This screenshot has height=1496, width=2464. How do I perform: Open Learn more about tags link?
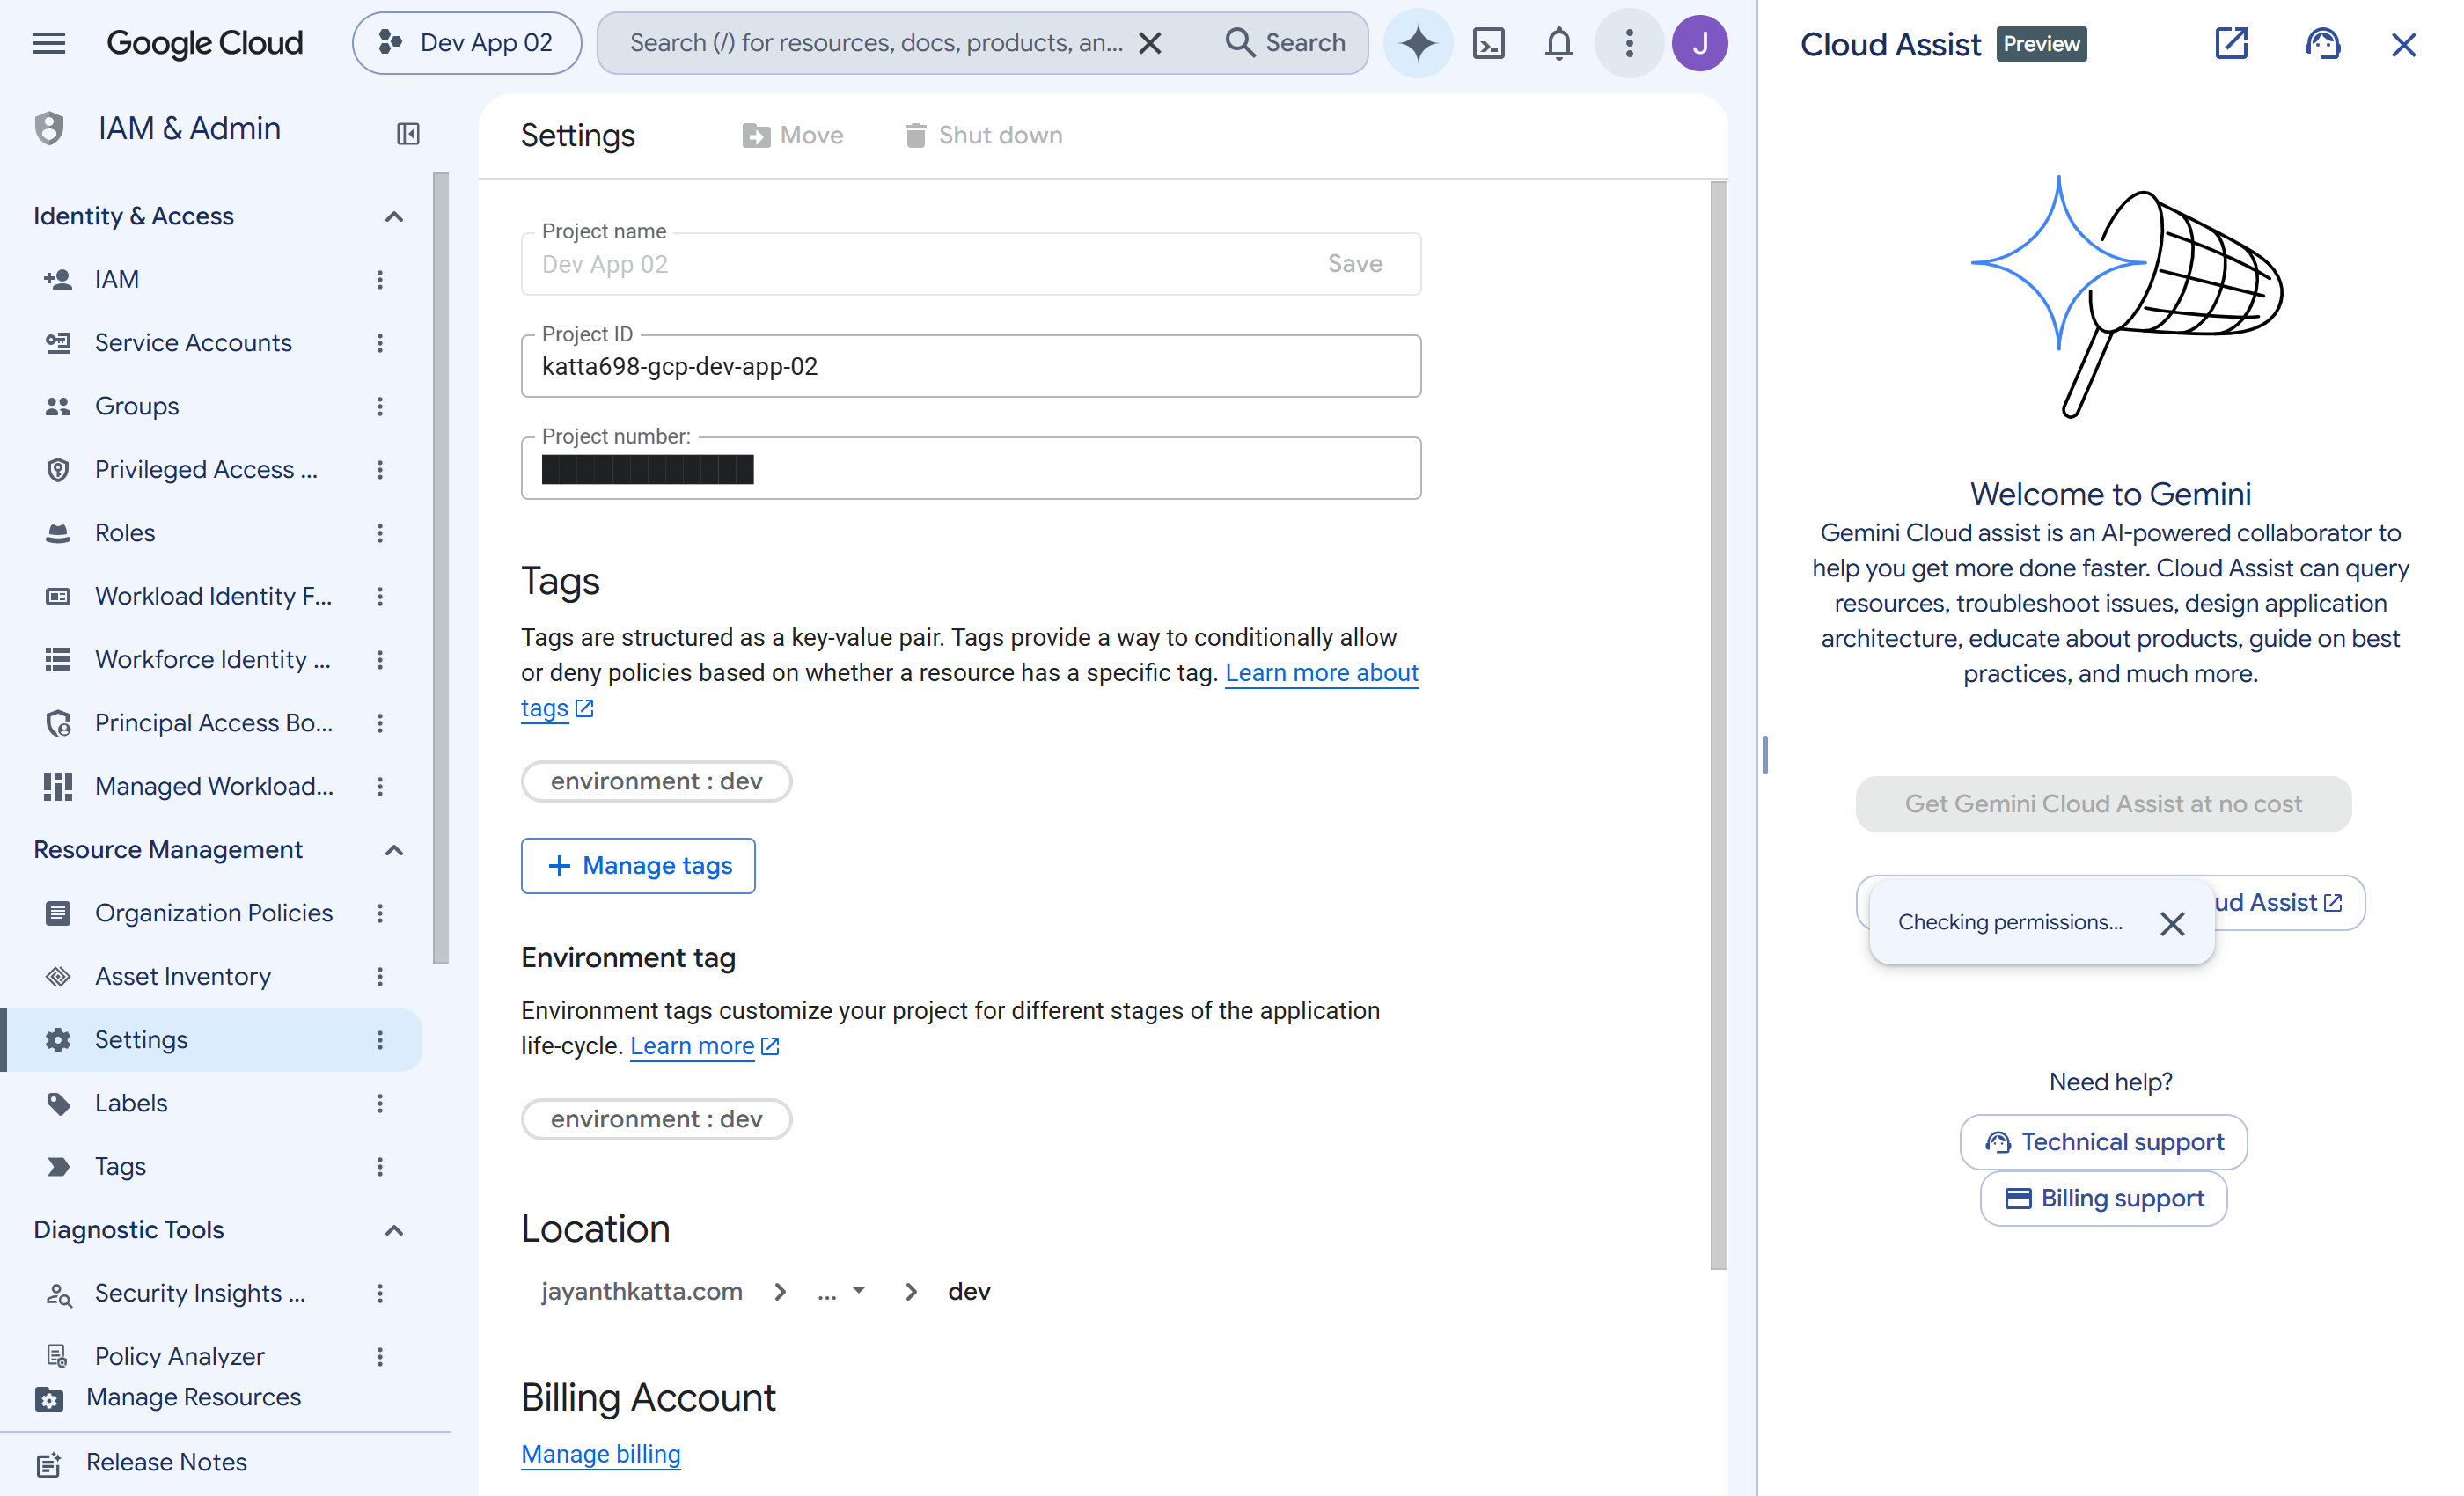(x=1321, y=673)
